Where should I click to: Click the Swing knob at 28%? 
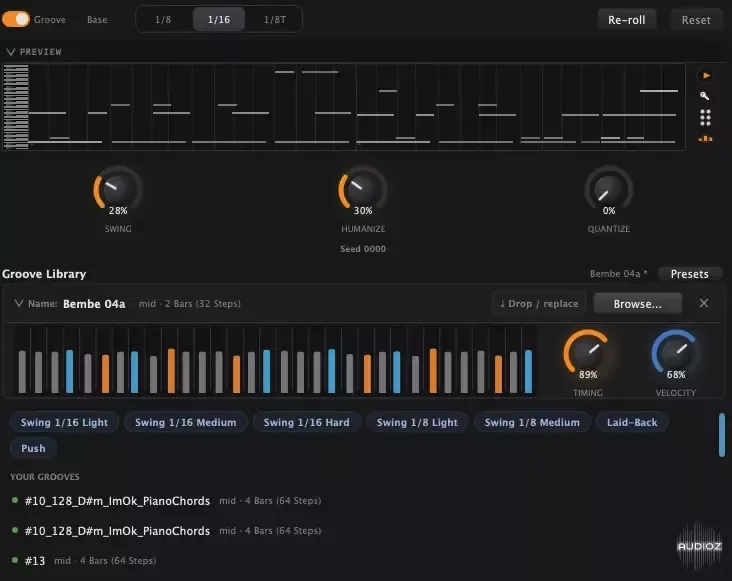(118, 189)
